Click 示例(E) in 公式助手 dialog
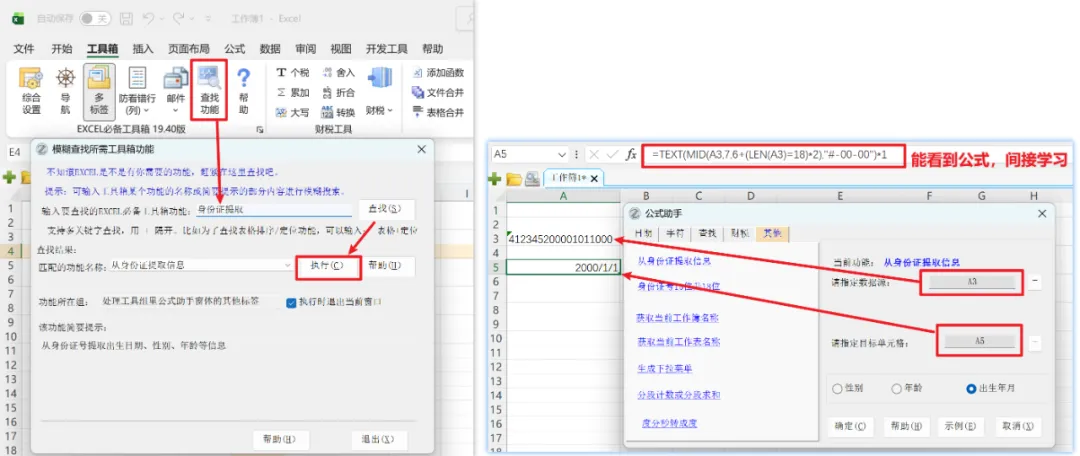Image resolution: width=1080 pixels, height=456 pixels. tap(962, 426)
